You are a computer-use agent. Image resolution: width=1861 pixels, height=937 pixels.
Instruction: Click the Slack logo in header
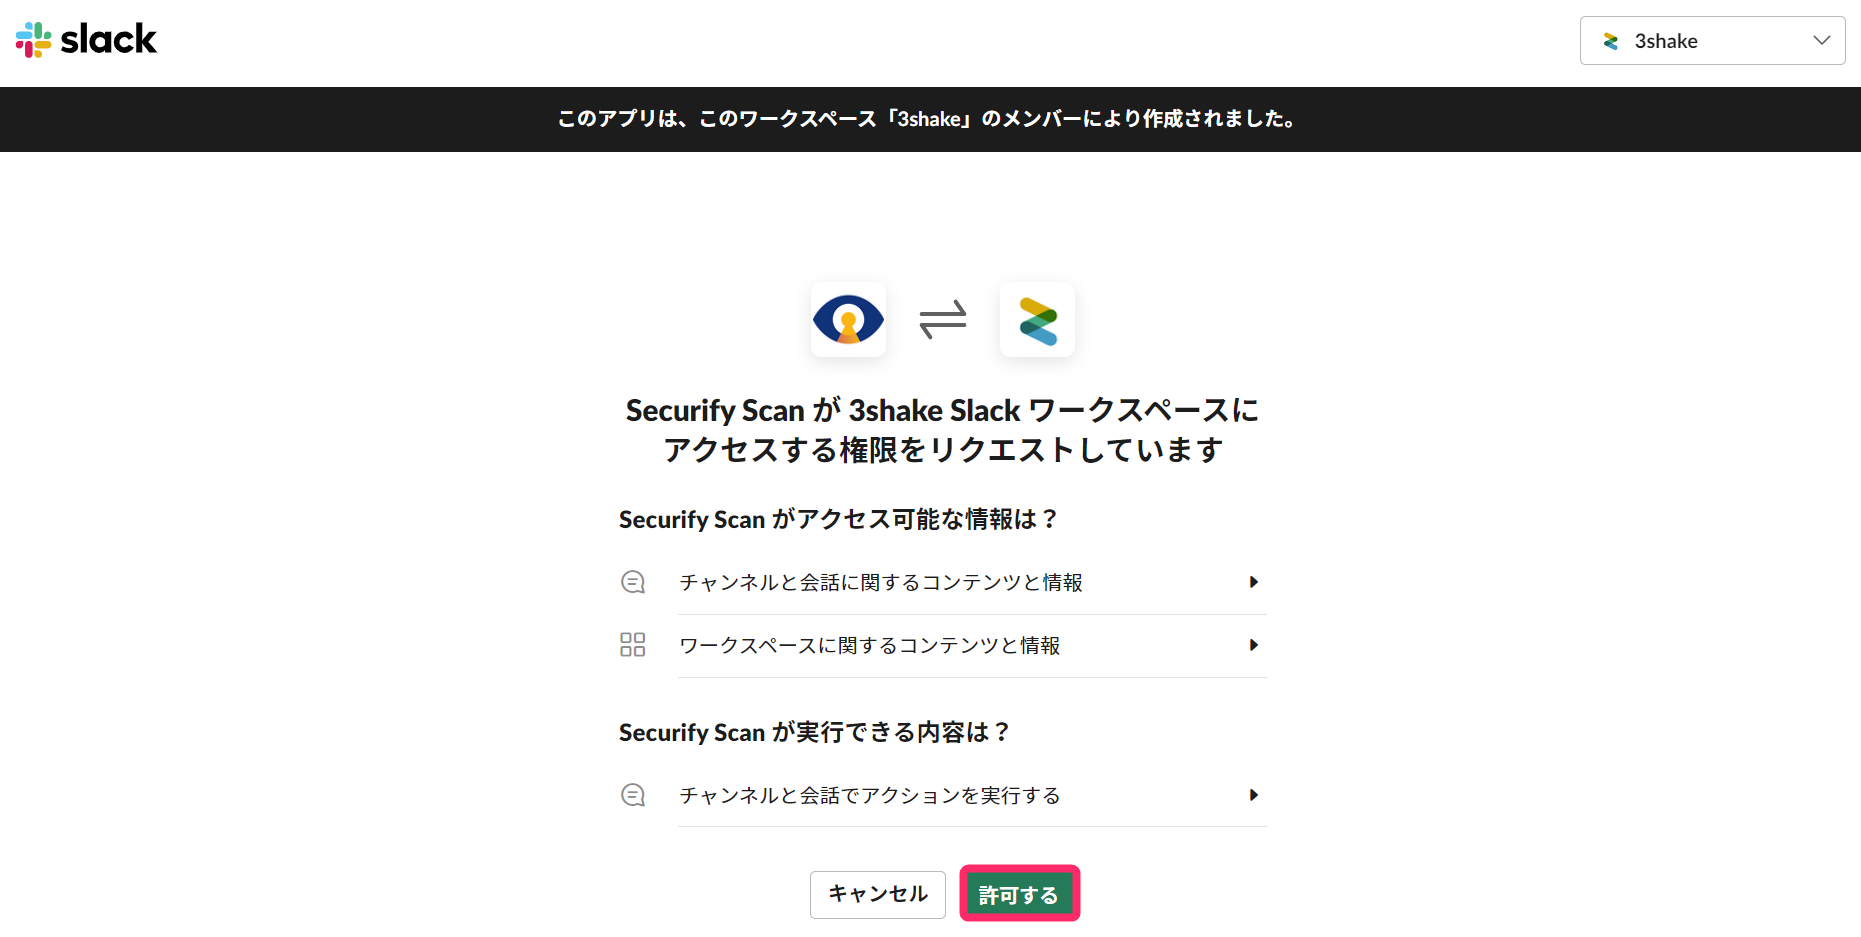(86, 40)
